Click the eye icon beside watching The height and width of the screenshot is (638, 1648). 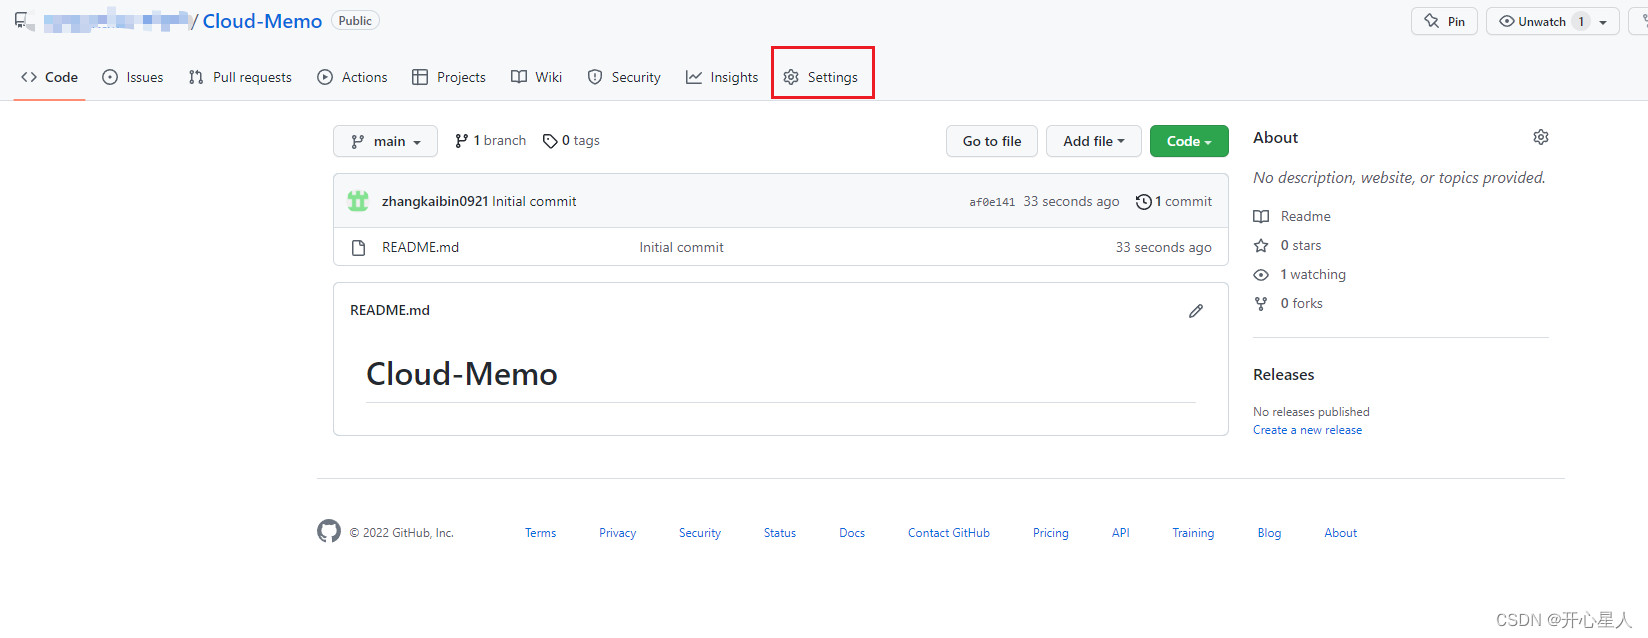[1261, 275]
